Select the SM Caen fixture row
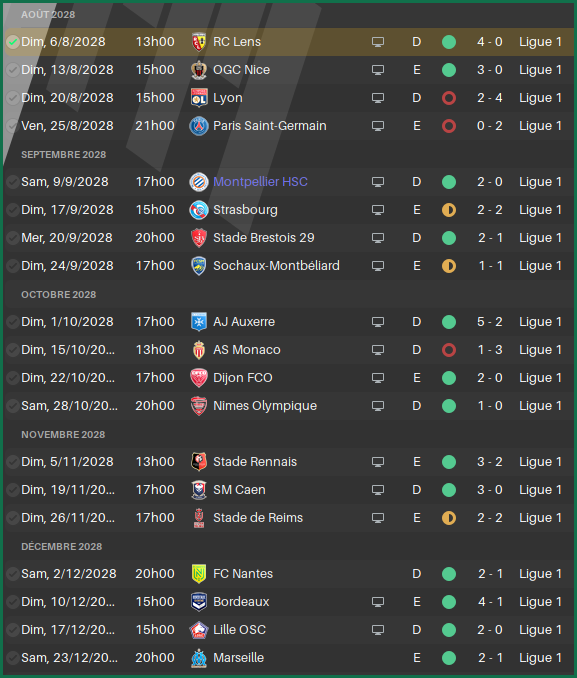Screen dimensions: 577x678 tap(288, 490)
